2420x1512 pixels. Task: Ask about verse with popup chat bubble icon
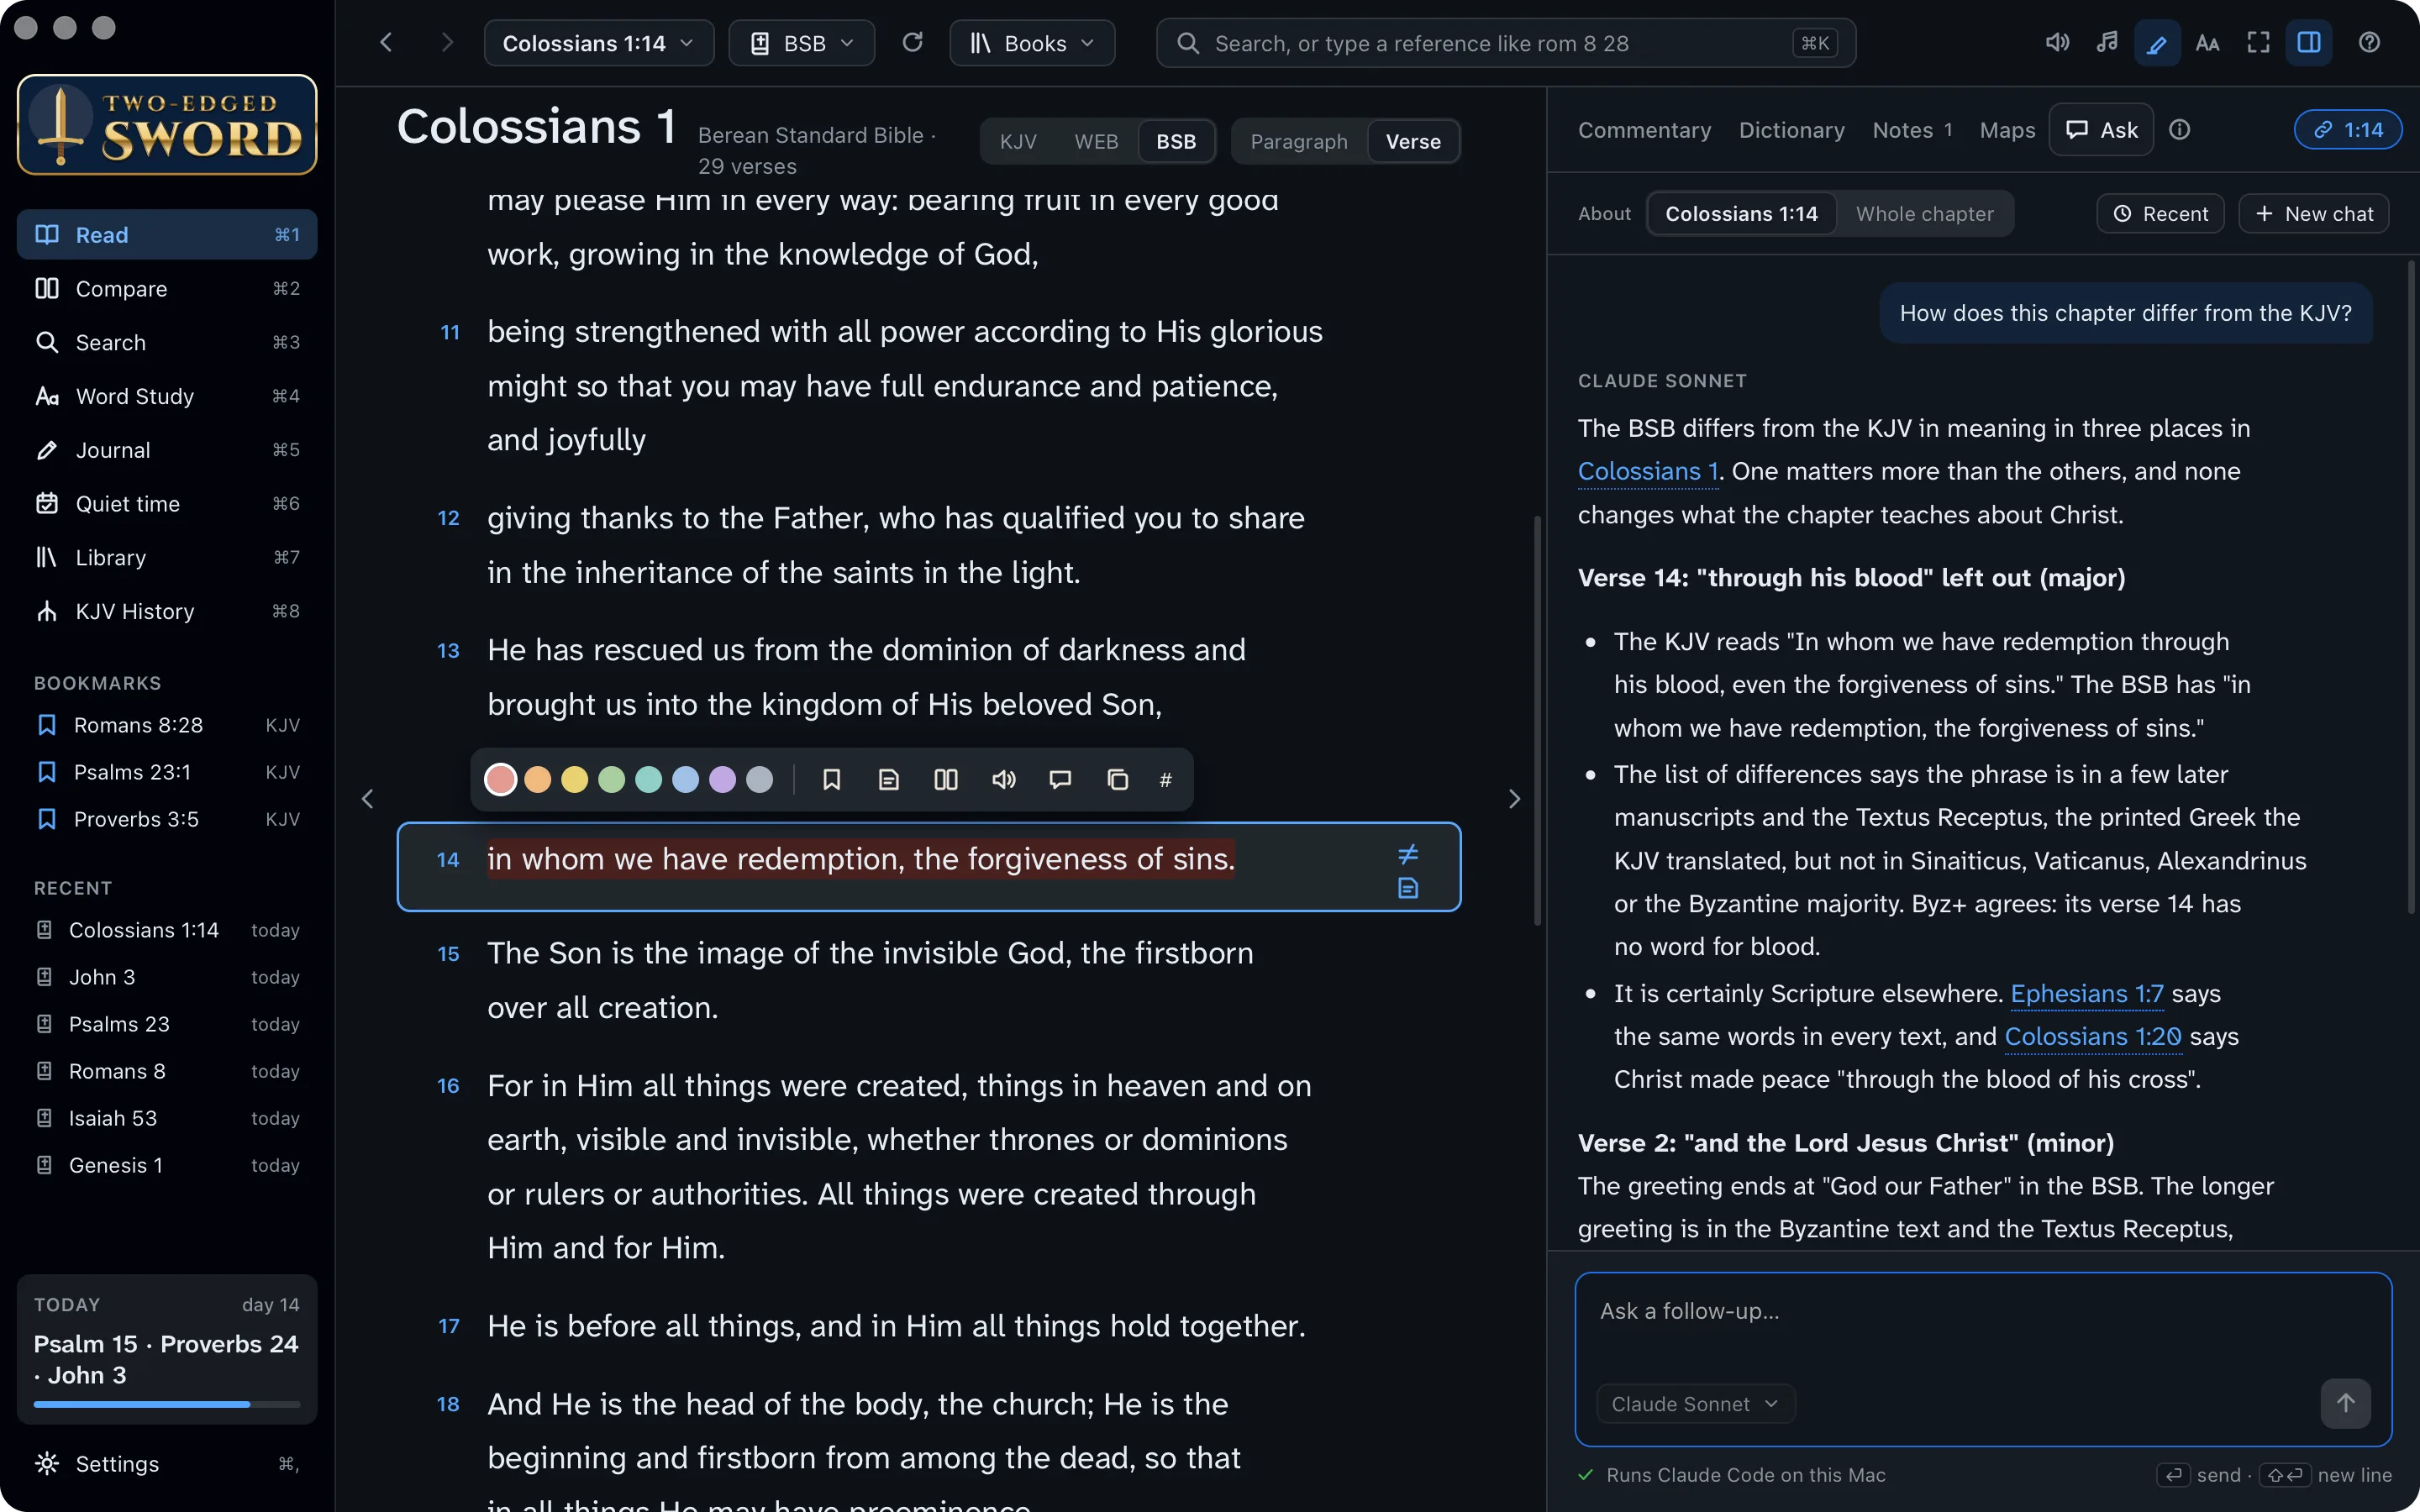tap(1060, 780)
